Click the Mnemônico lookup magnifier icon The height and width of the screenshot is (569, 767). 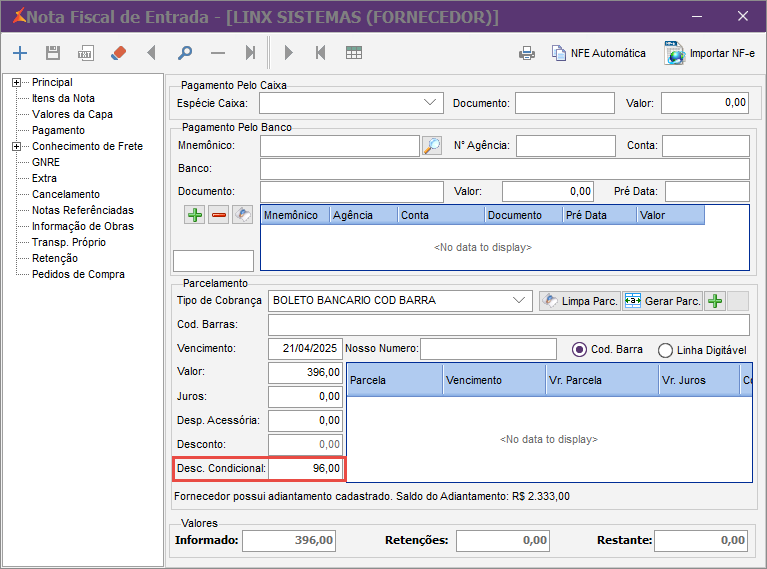(431, 146)
